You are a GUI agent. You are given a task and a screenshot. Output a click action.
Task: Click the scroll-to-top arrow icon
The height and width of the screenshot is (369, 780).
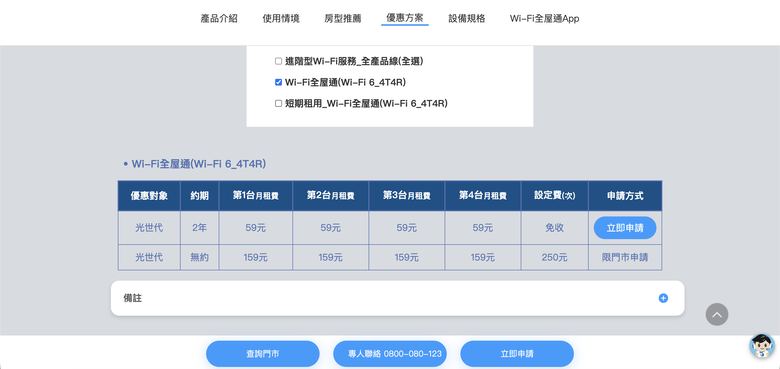coord(716,315)
